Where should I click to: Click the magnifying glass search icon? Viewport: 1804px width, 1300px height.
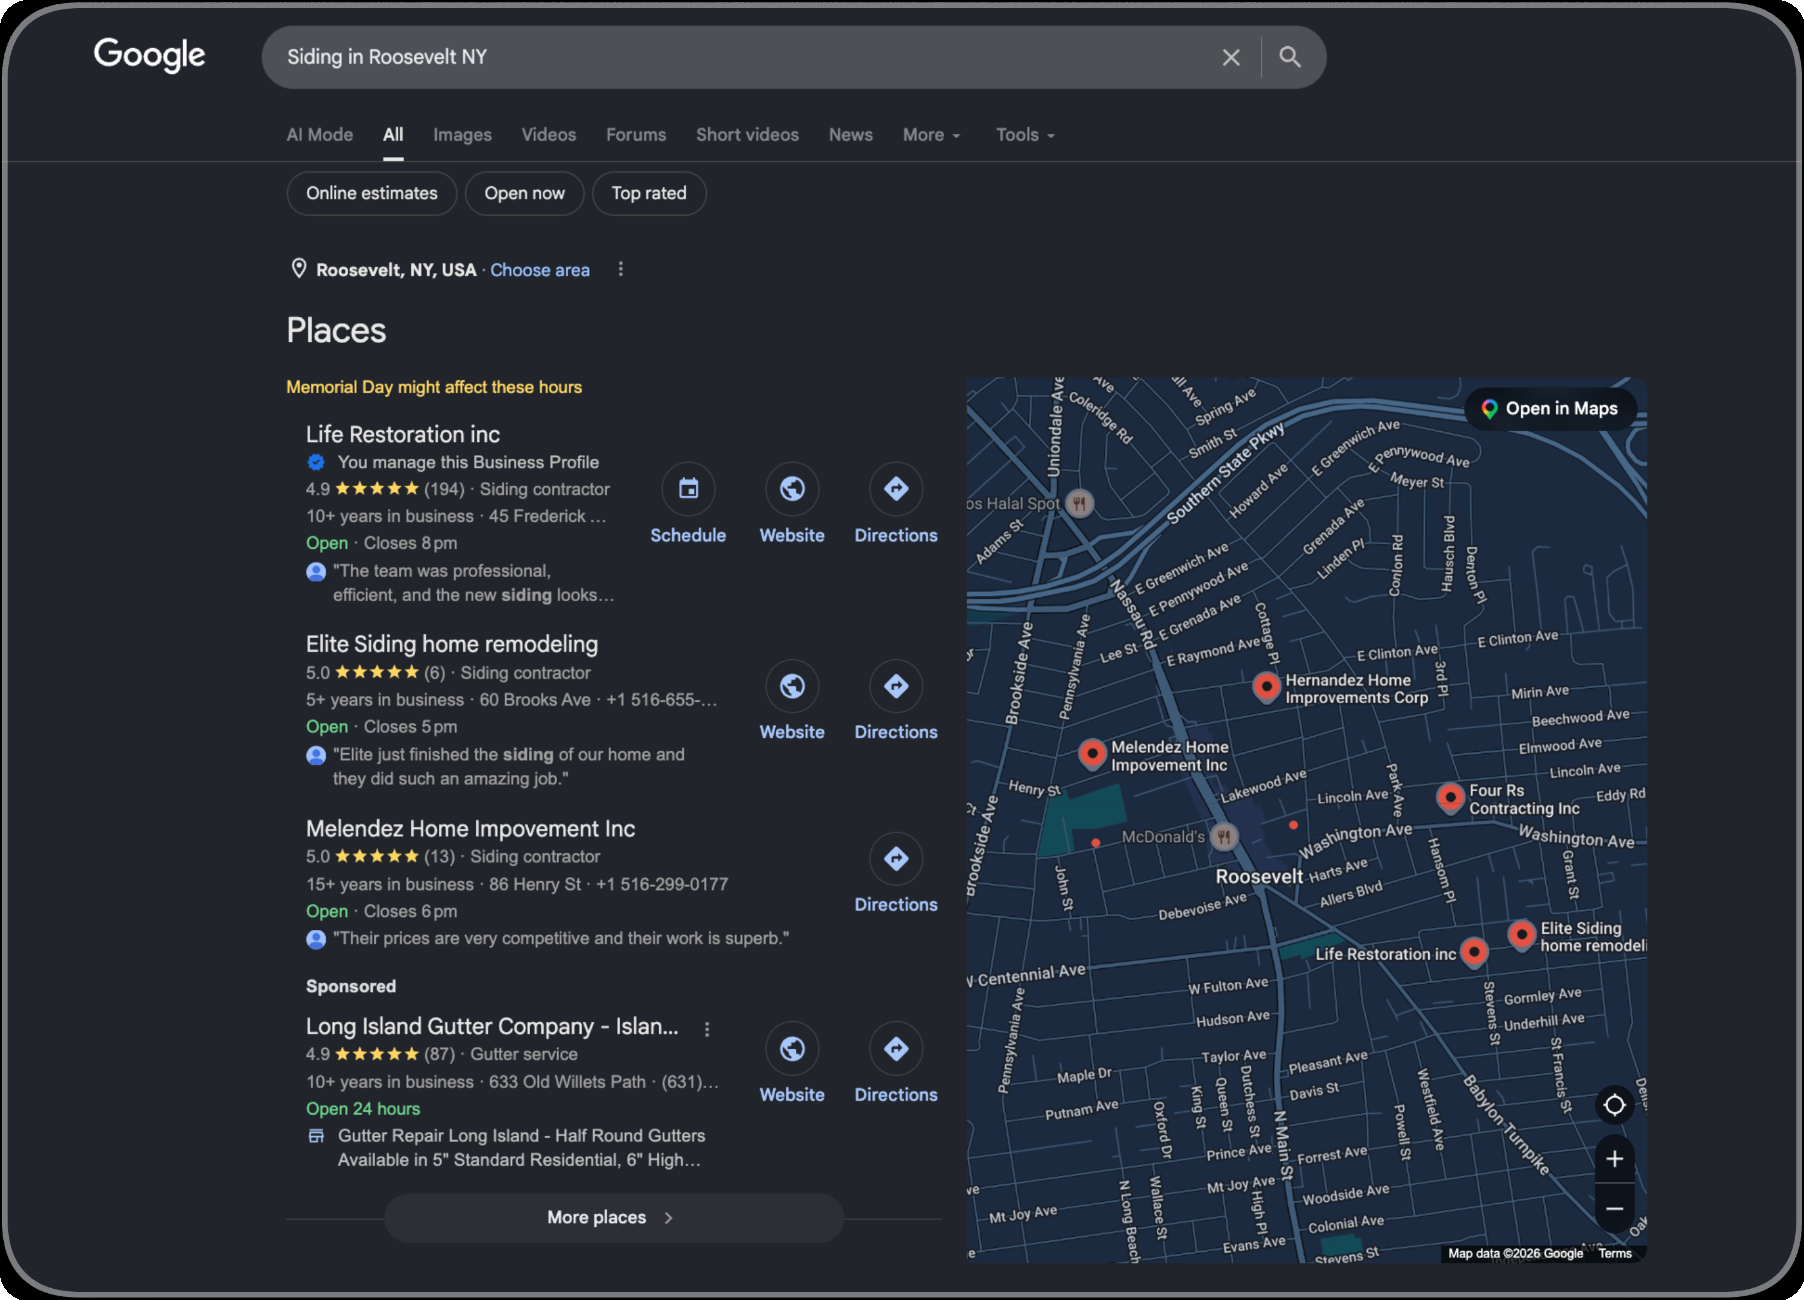(x=1290, y=57)
